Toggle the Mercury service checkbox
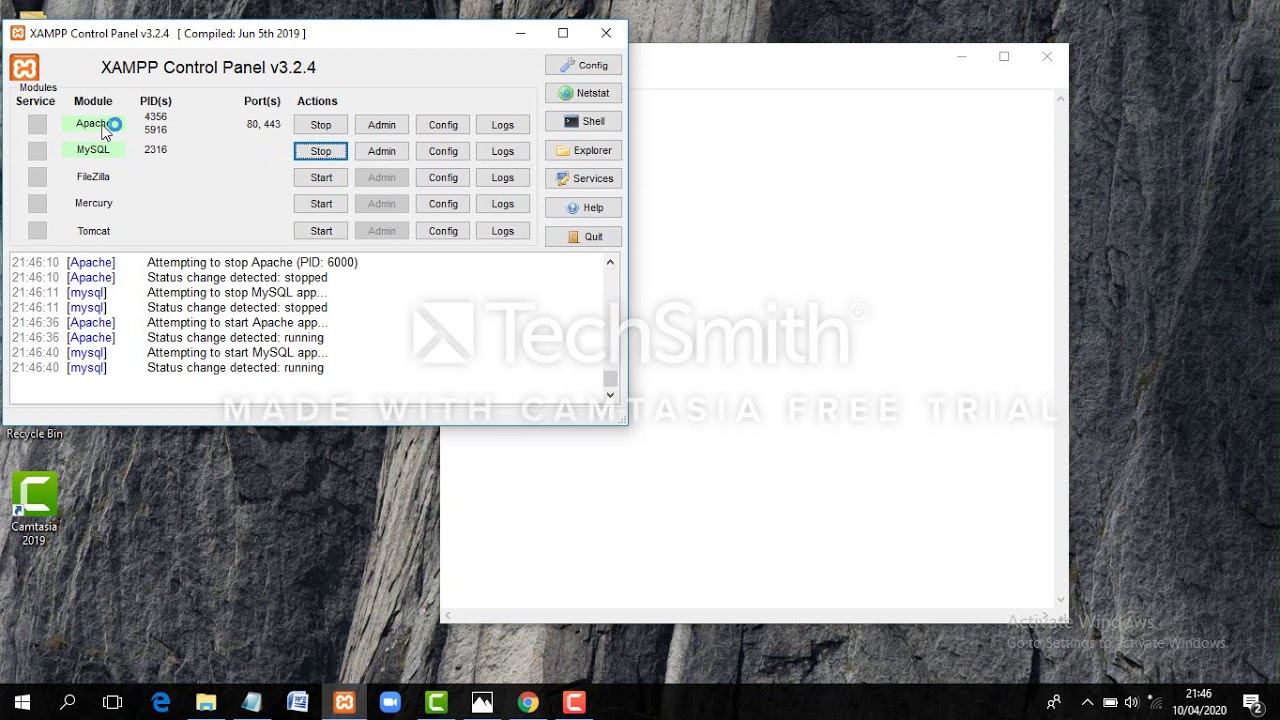This screenshot has width=1280, height=720. [x=37, y=203]
